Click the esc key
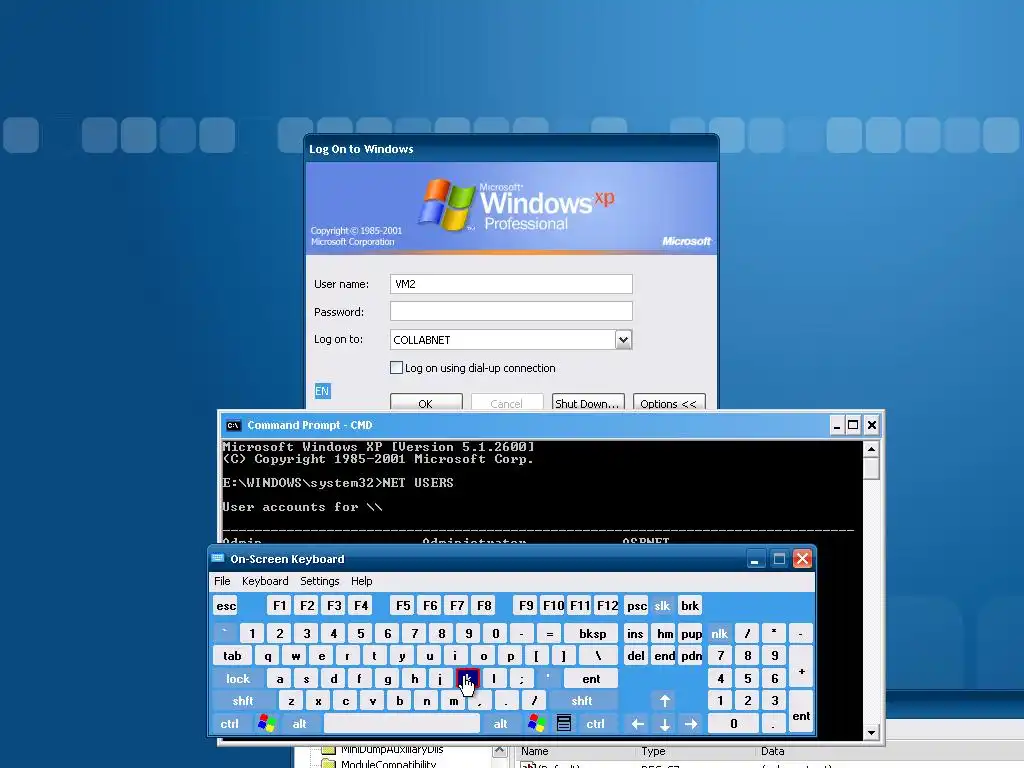The width and height of the screenshot is (1024, 768). tap(226, 605)
